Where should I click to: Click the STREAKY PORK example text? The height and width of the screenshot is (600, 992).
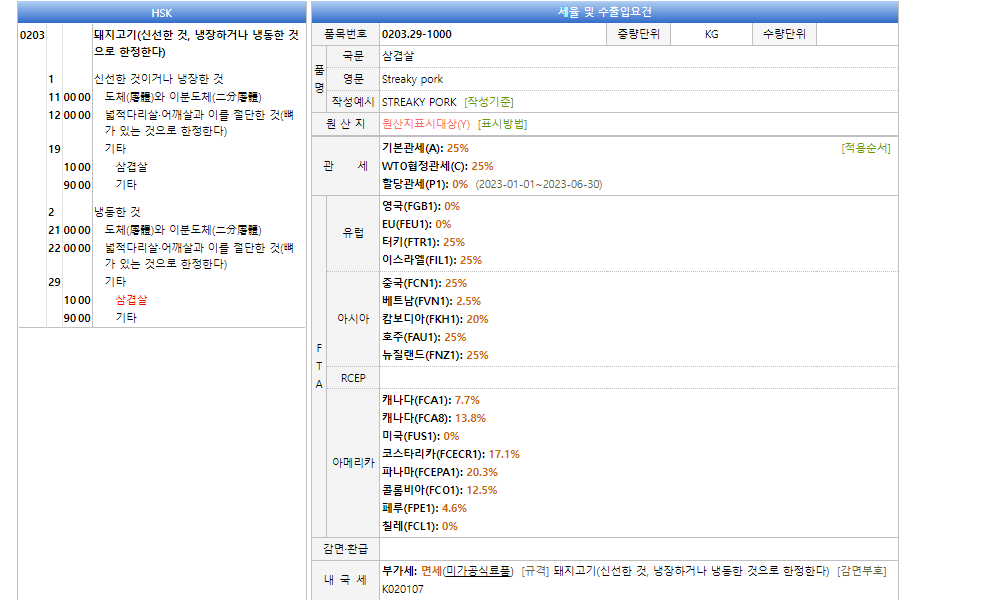[x=419, y=102]
